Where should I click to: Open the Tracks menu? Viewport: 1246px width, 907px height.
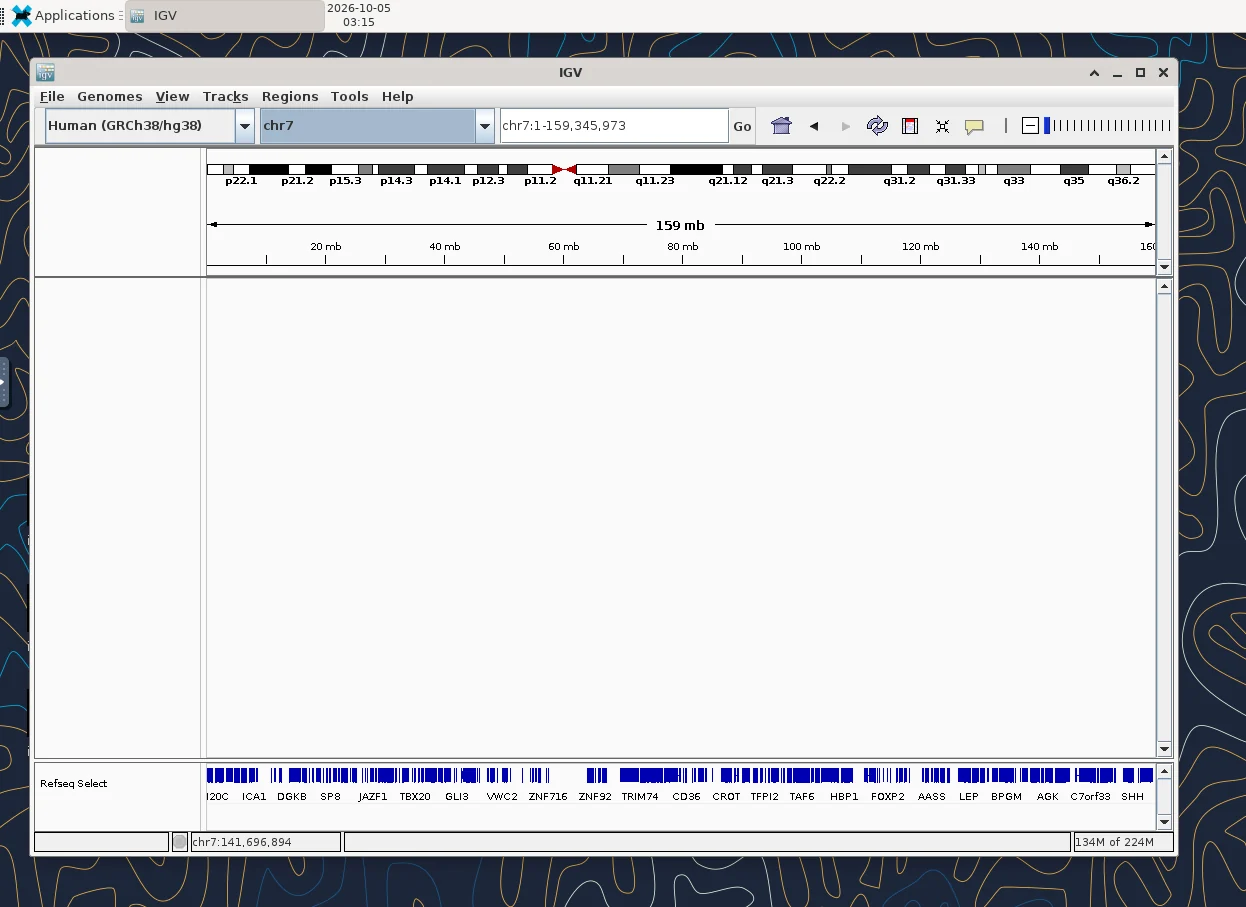tap(225, 97)
